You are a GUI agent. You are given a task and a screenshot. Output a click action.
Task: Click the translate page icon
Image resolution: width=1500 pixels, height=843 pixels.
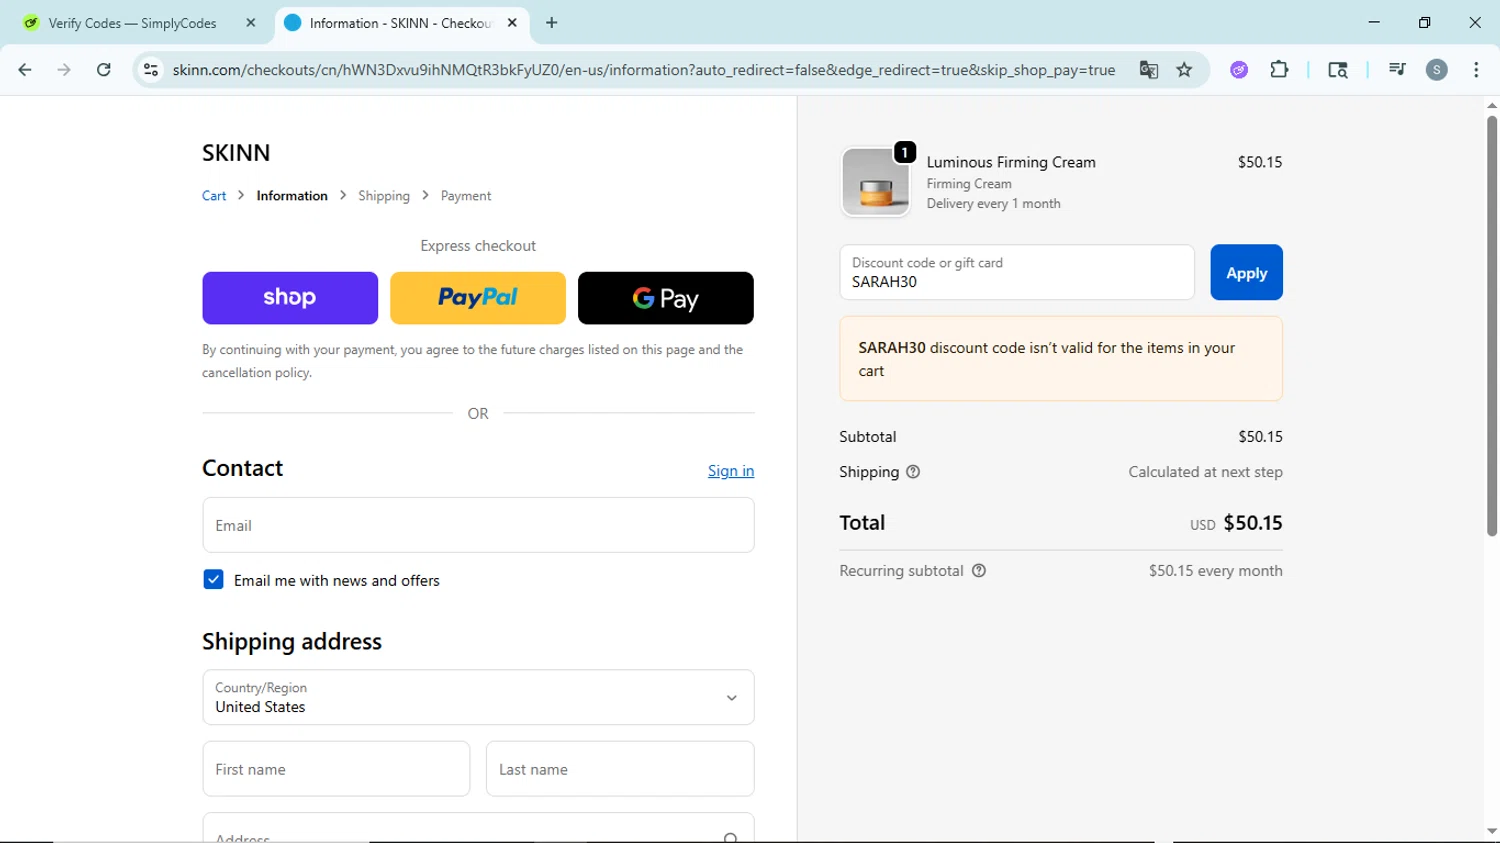pos(1148,70)
